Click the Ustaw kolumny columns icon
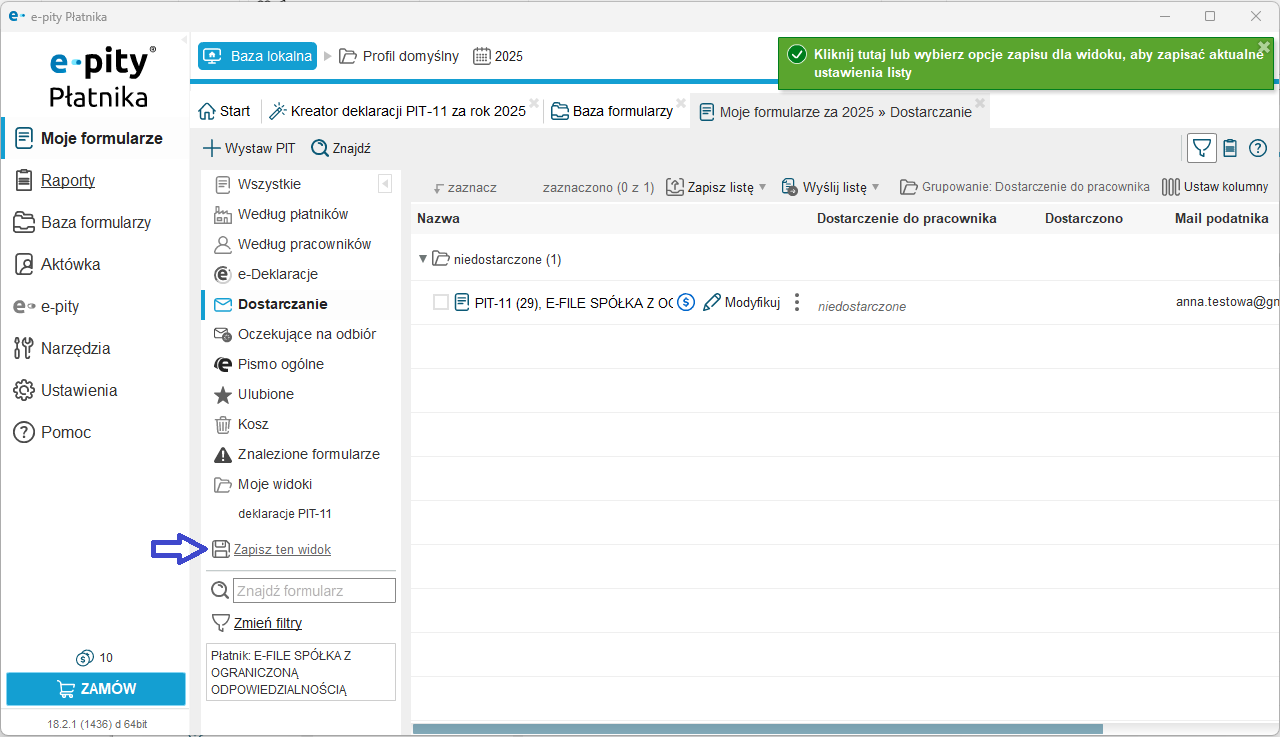Viewport: 1280px width, 737px height. click(x=1170, y=187)
